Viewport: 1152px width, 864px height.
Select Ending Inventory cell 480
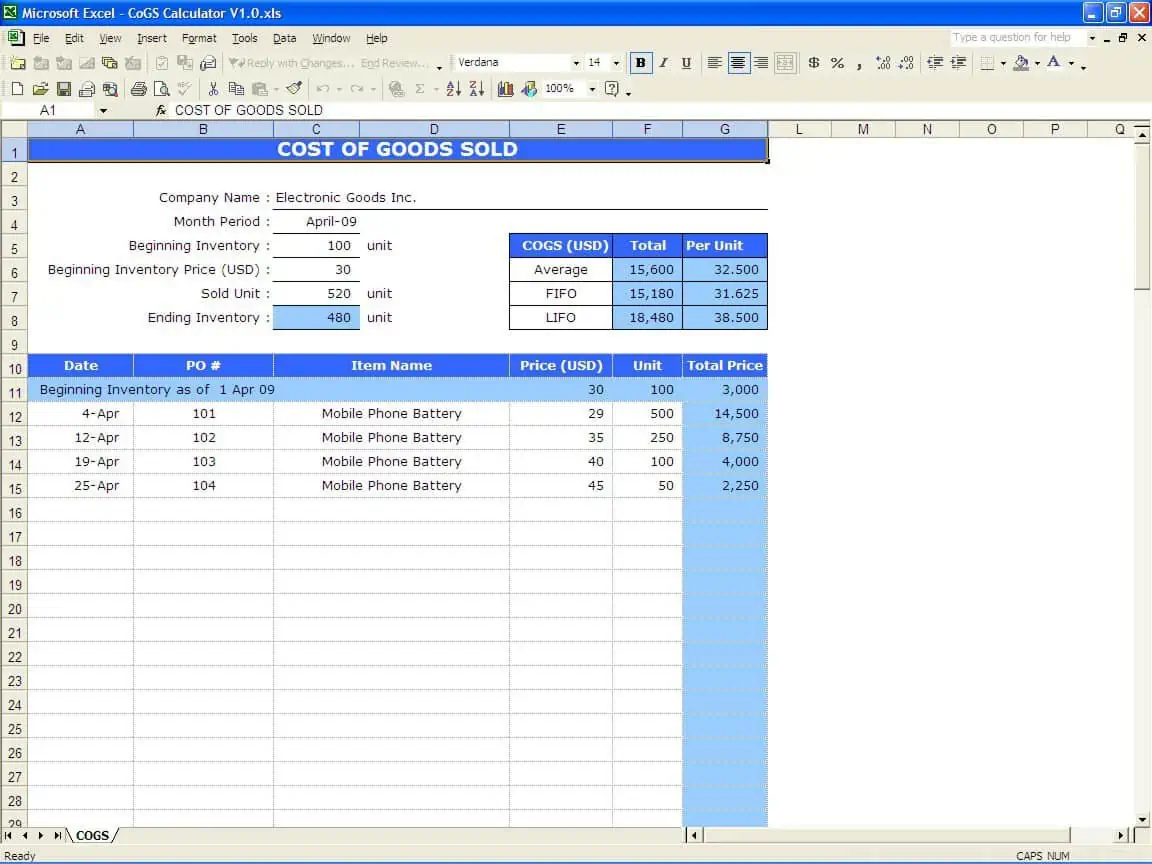pos(316,317)
